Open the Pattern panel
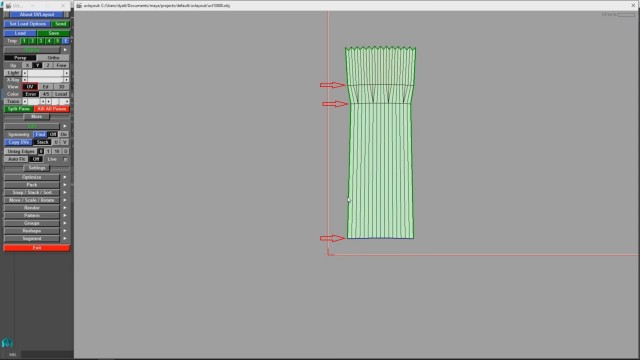 (32, 216)
